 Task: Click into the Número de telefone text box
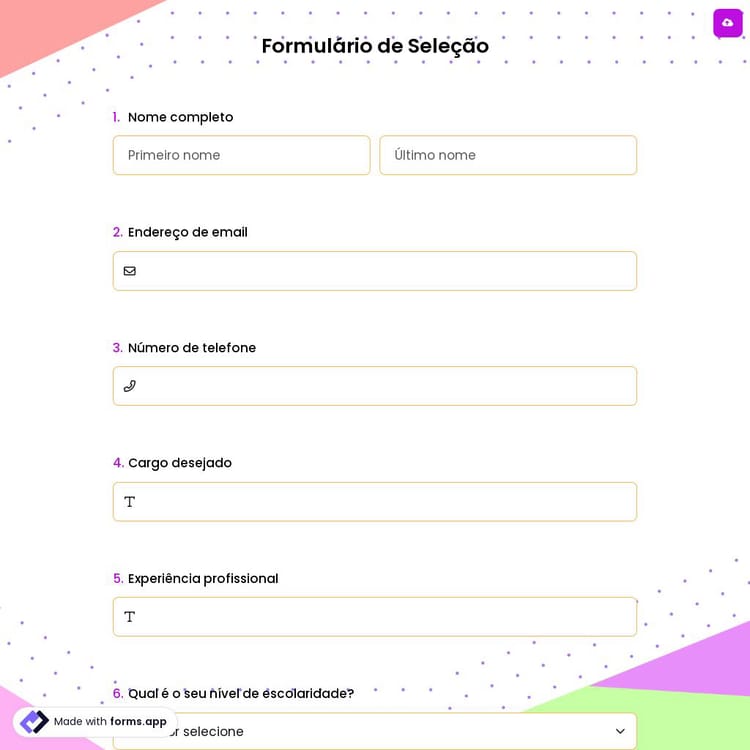tap(385, 386)
